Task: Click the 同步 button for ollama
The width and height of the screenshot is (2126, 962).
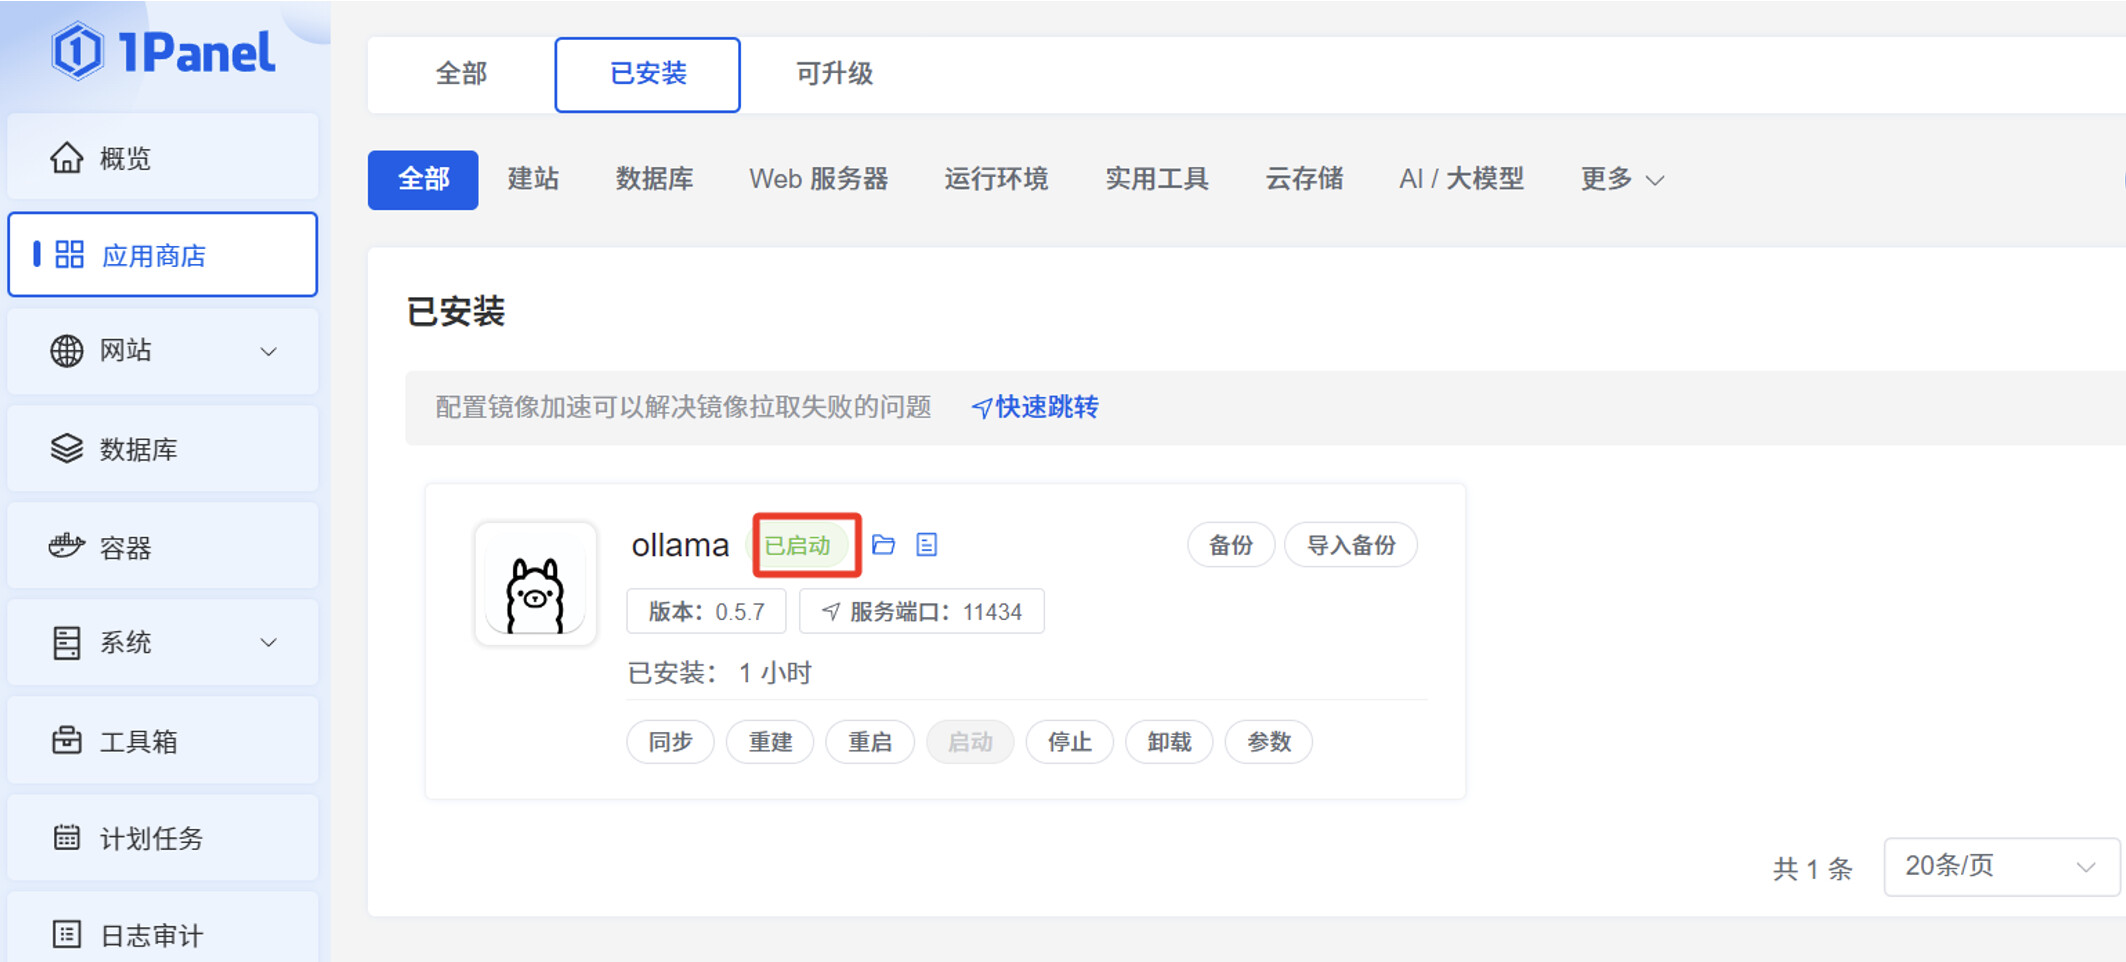Action: click(x=670, y=742)
